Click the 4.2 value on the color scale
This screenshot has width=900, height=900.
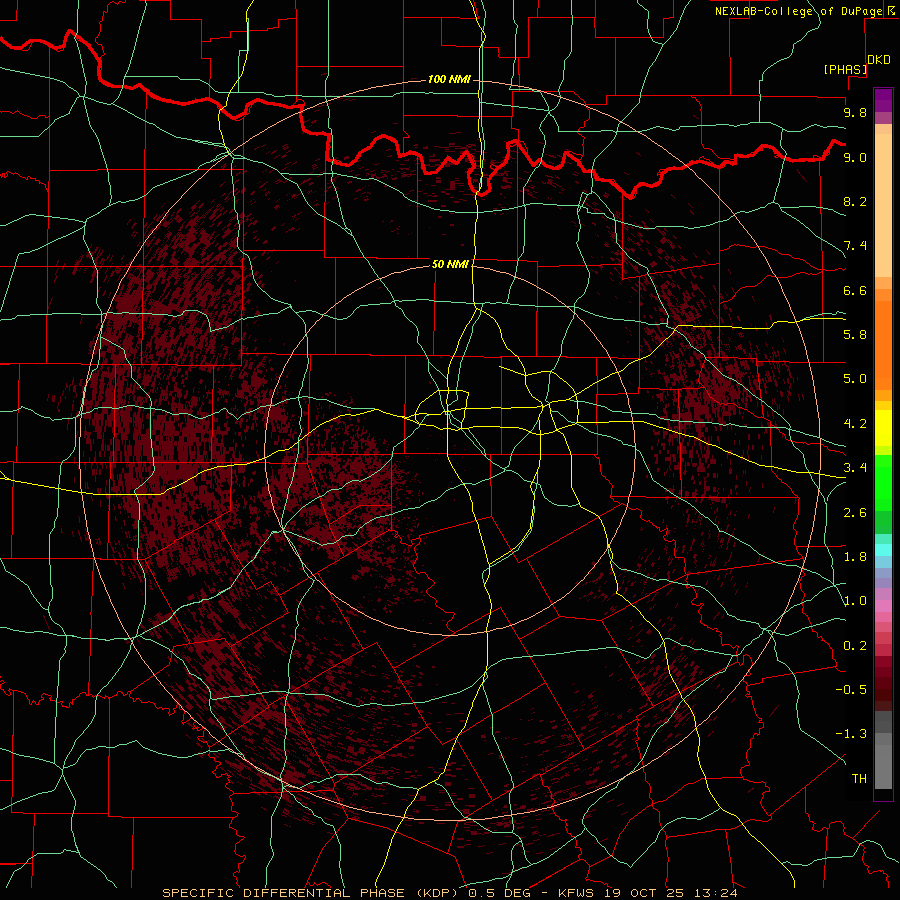pyautogui.click(x=855, y=424)
